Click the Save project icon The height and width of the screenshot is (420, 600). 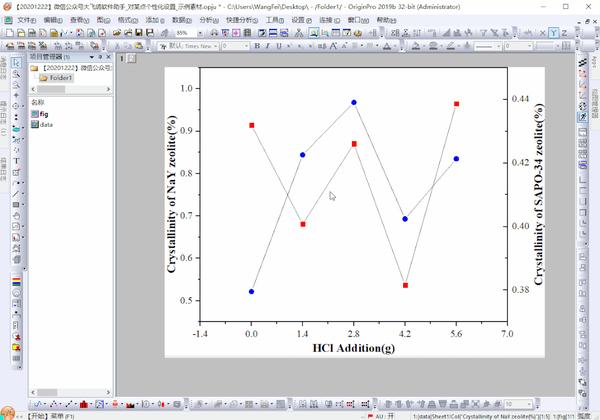pos(139,33)
